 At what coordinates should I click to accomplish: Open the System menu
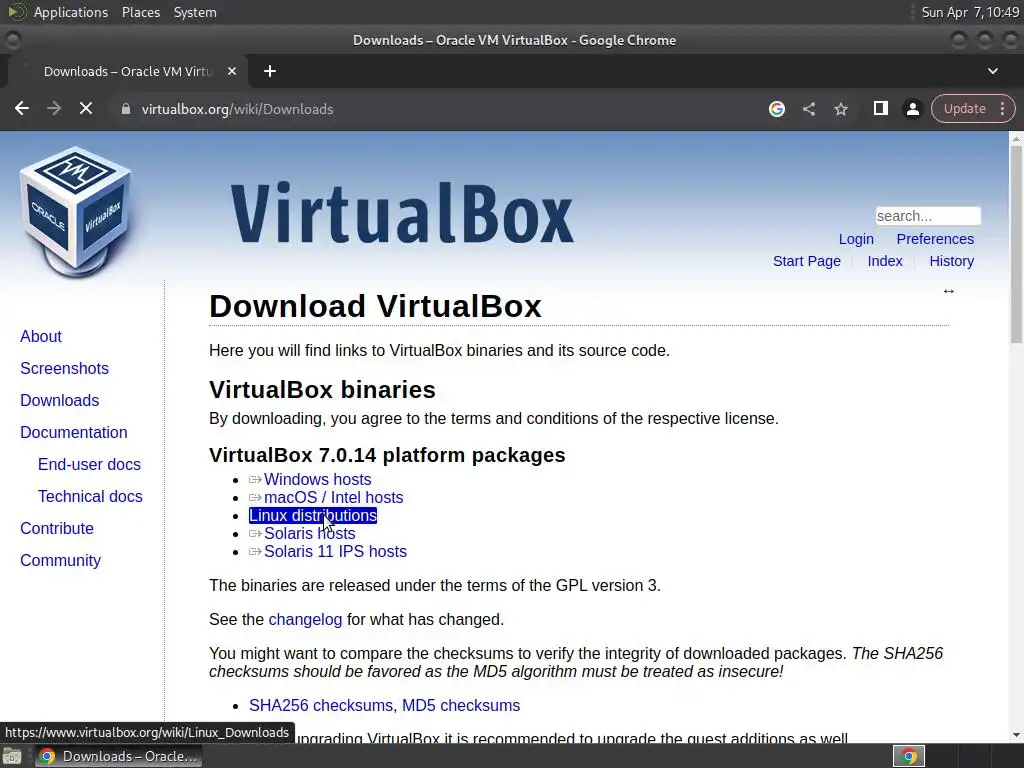(x=195, y=12)
